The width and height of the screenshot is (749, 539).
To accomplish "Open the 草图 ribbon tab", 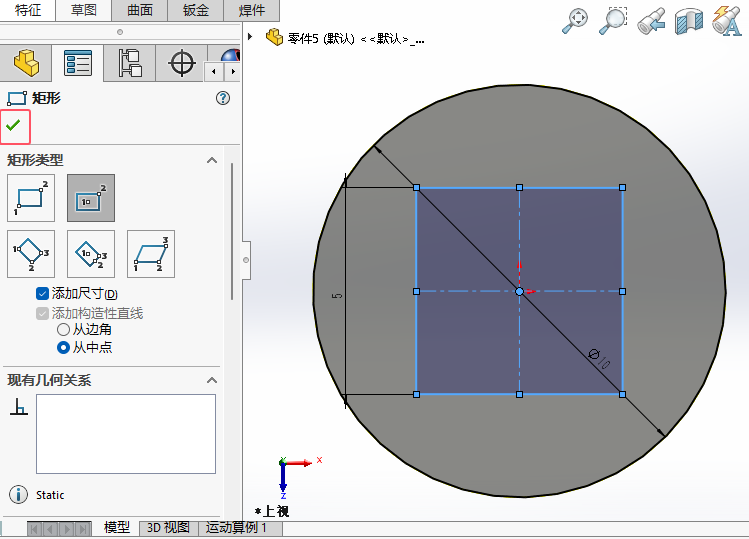I will [x=84, y=10].
